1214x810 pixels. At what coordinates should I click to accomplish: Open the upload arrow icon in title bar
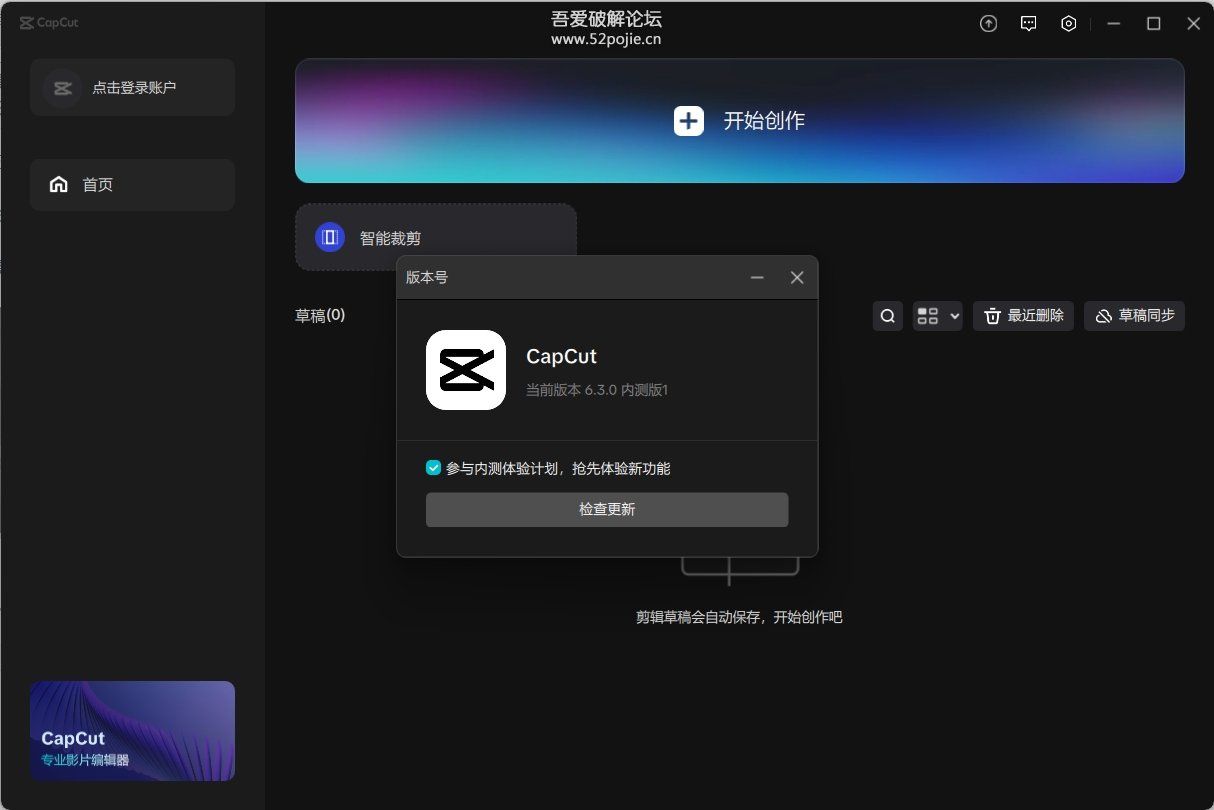[x=988, y=24]
